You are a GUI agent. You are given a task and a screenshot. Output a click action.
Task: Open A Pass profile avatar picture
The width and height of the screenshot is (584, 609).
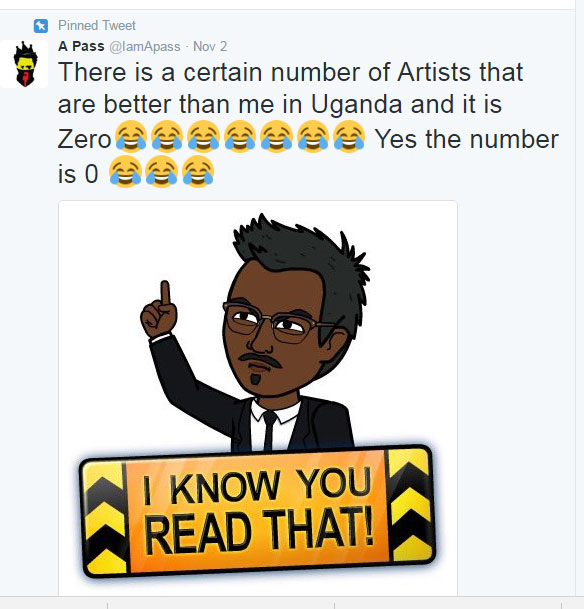(24, 64)
